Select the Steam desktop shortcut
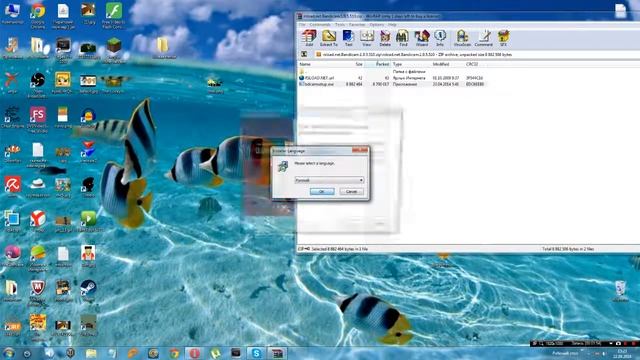This screenshot has height=360, width=640. click(88, 291)
